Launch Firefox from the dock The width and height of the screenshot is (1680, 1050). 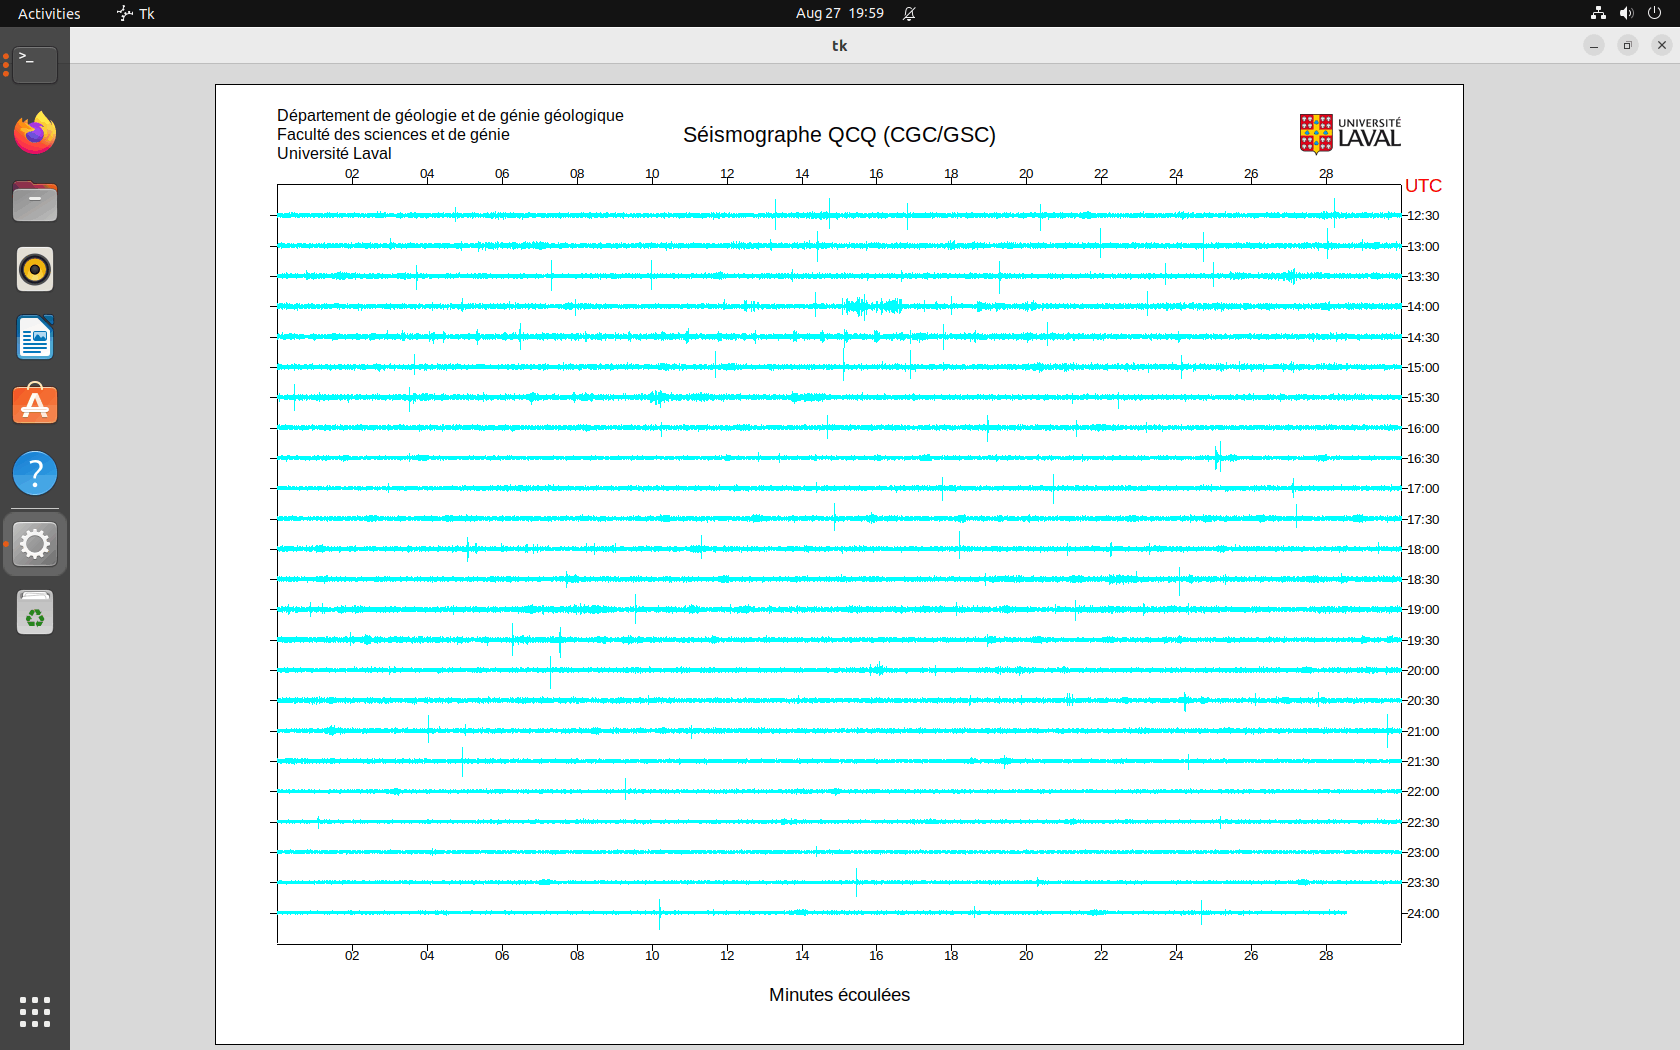(35, 133)
